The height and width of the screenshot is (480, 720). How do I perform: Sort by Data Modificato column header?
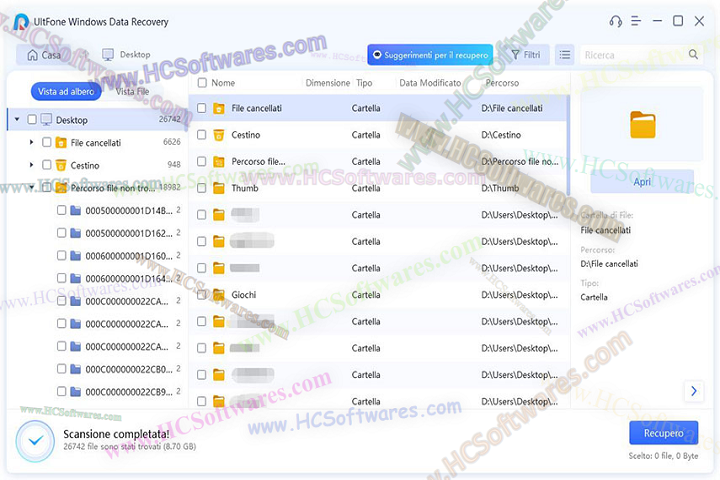pyautogui.click(x=430, y=83)
